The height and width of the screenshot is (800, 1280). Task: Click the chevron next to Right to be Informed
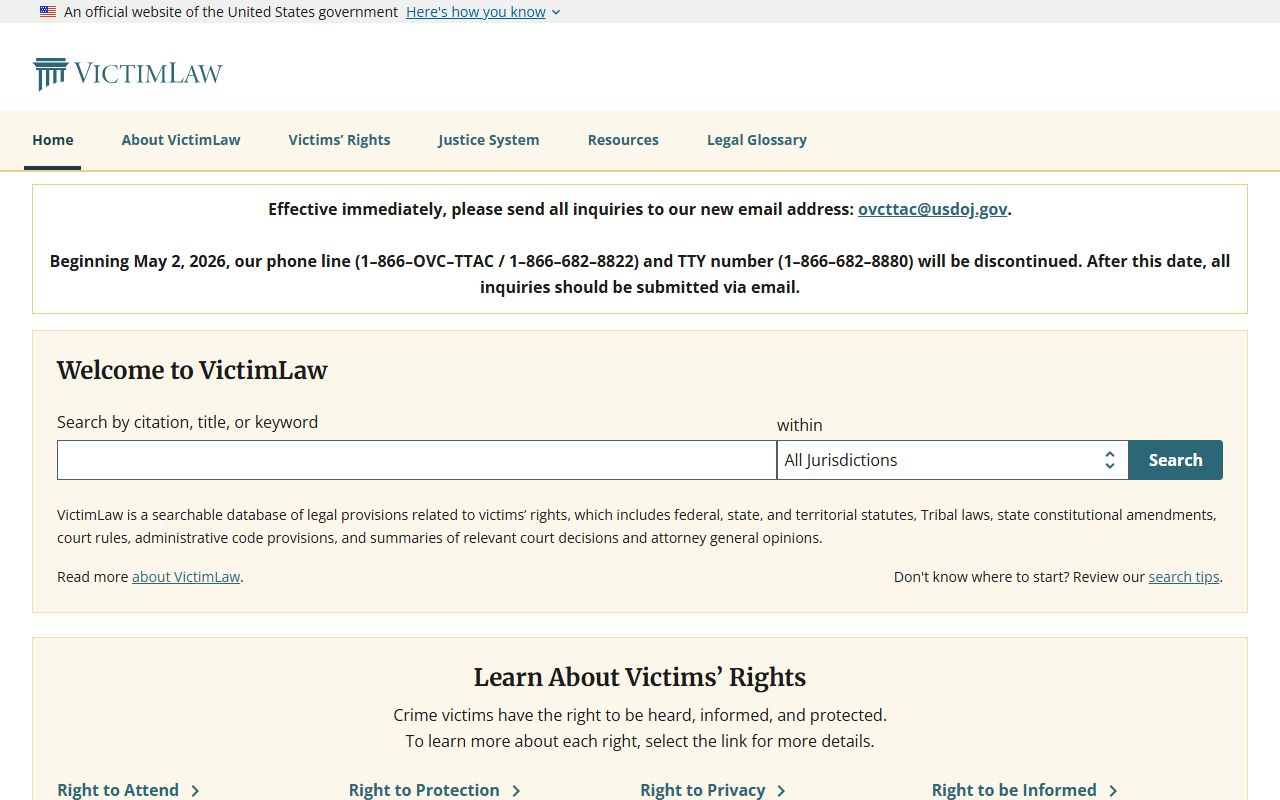pos(1113,791)
